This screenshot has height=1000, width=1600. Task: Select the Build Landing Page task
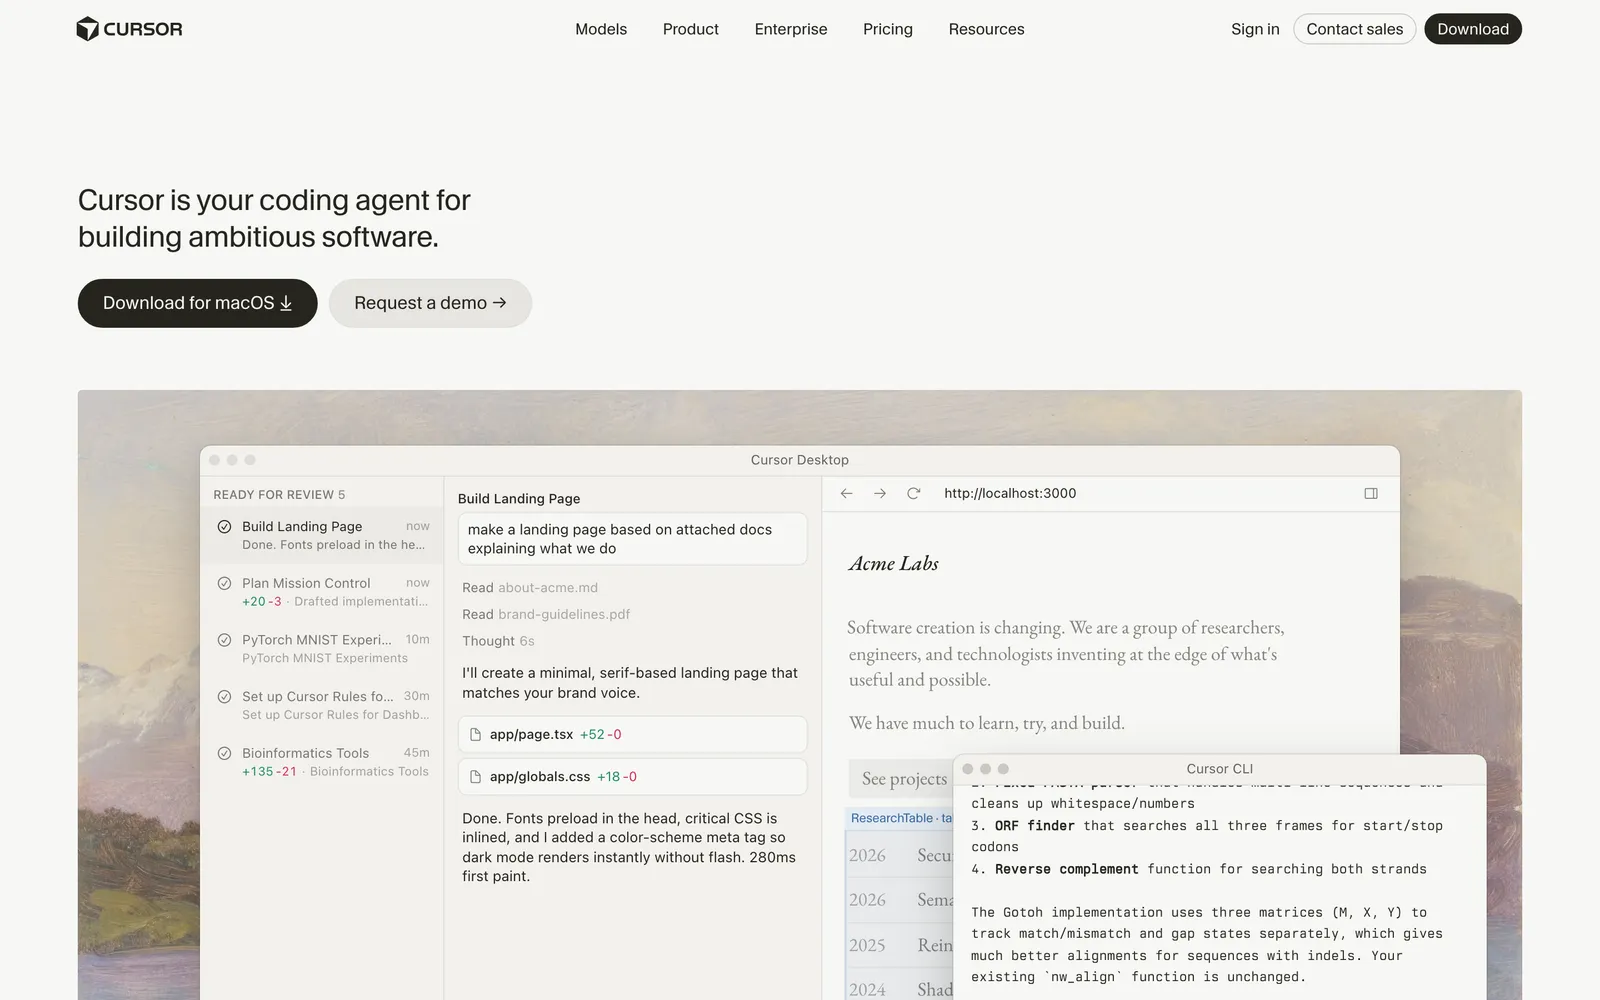coord(323,535)
